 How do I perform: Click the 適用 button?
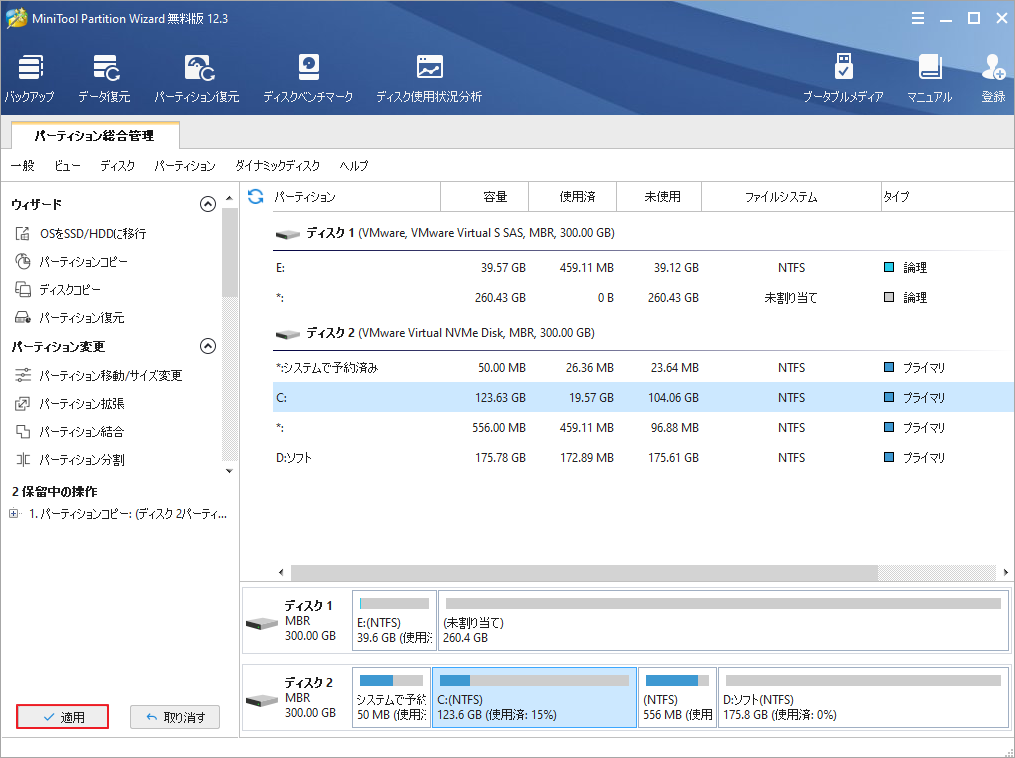click(62, 716)
